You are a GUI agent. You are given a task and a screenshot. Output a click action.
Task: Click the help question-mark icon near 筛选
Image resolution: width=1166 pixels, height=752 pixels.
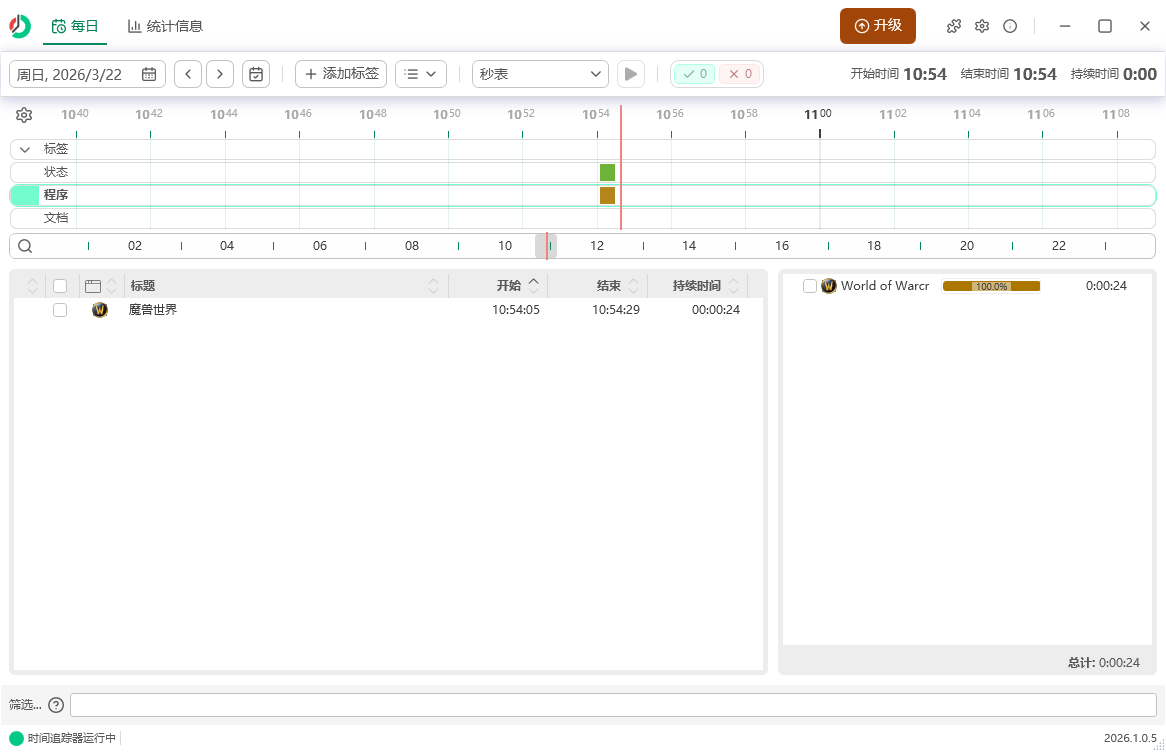point(56,705)
